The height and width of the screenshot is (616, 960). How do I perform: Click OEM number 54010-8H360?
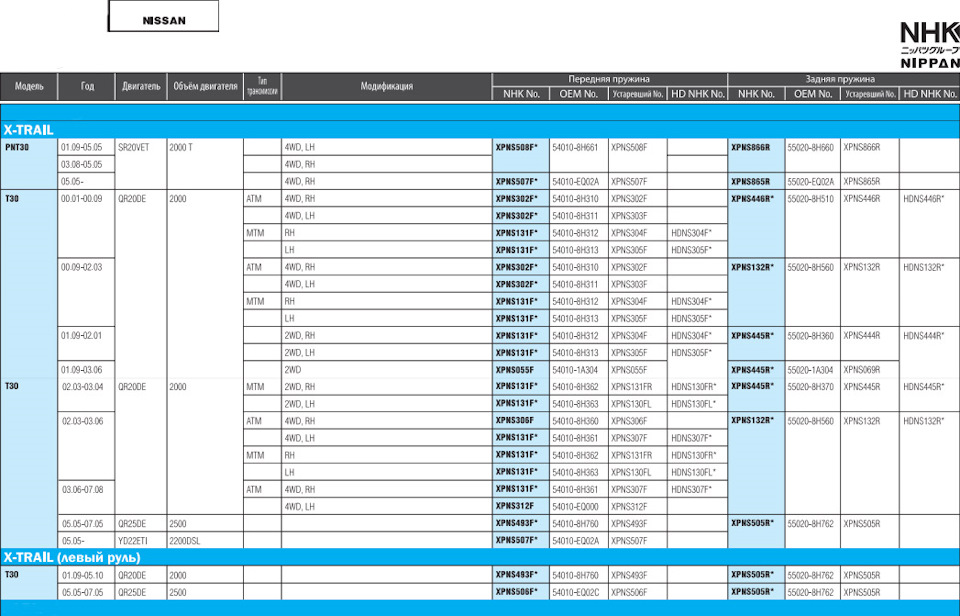[x=575, y=421]
